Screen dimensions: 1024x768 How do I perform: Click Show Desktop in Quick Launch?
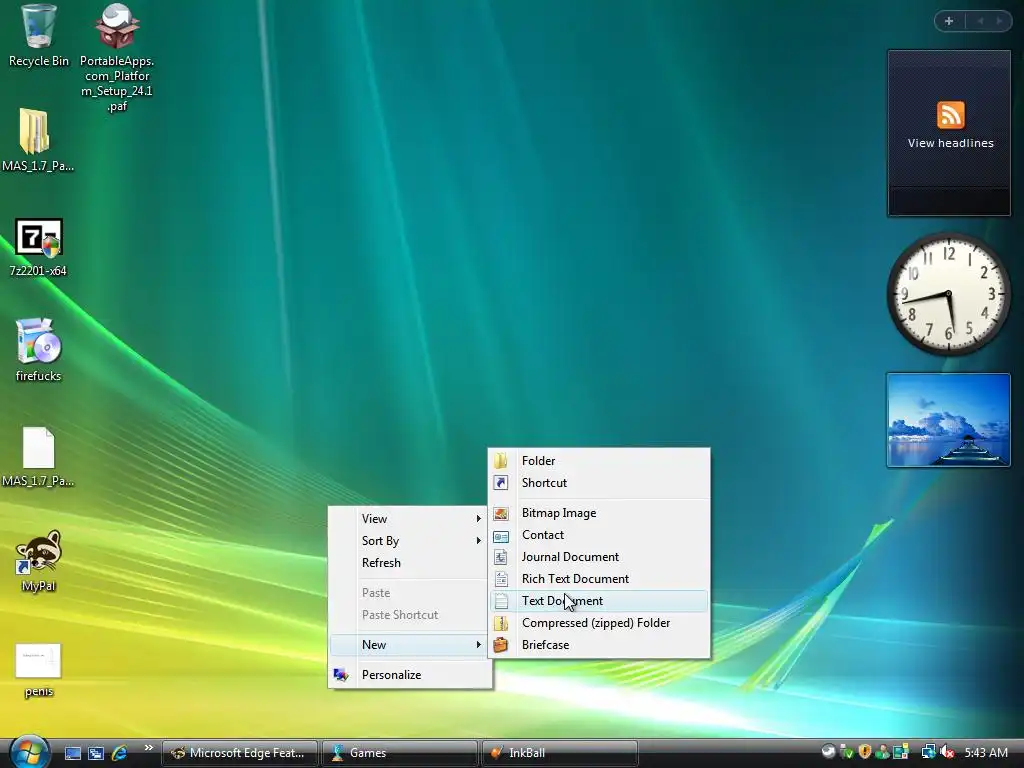coord(72,753)
